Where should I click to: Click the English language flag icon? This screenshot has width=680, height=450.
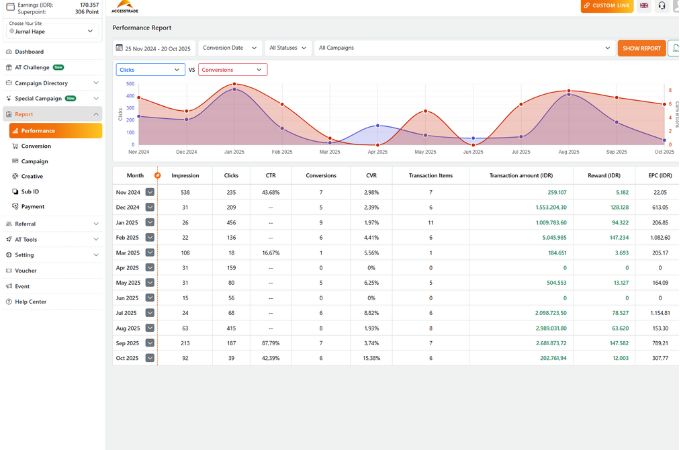click(x=644, y=5)
